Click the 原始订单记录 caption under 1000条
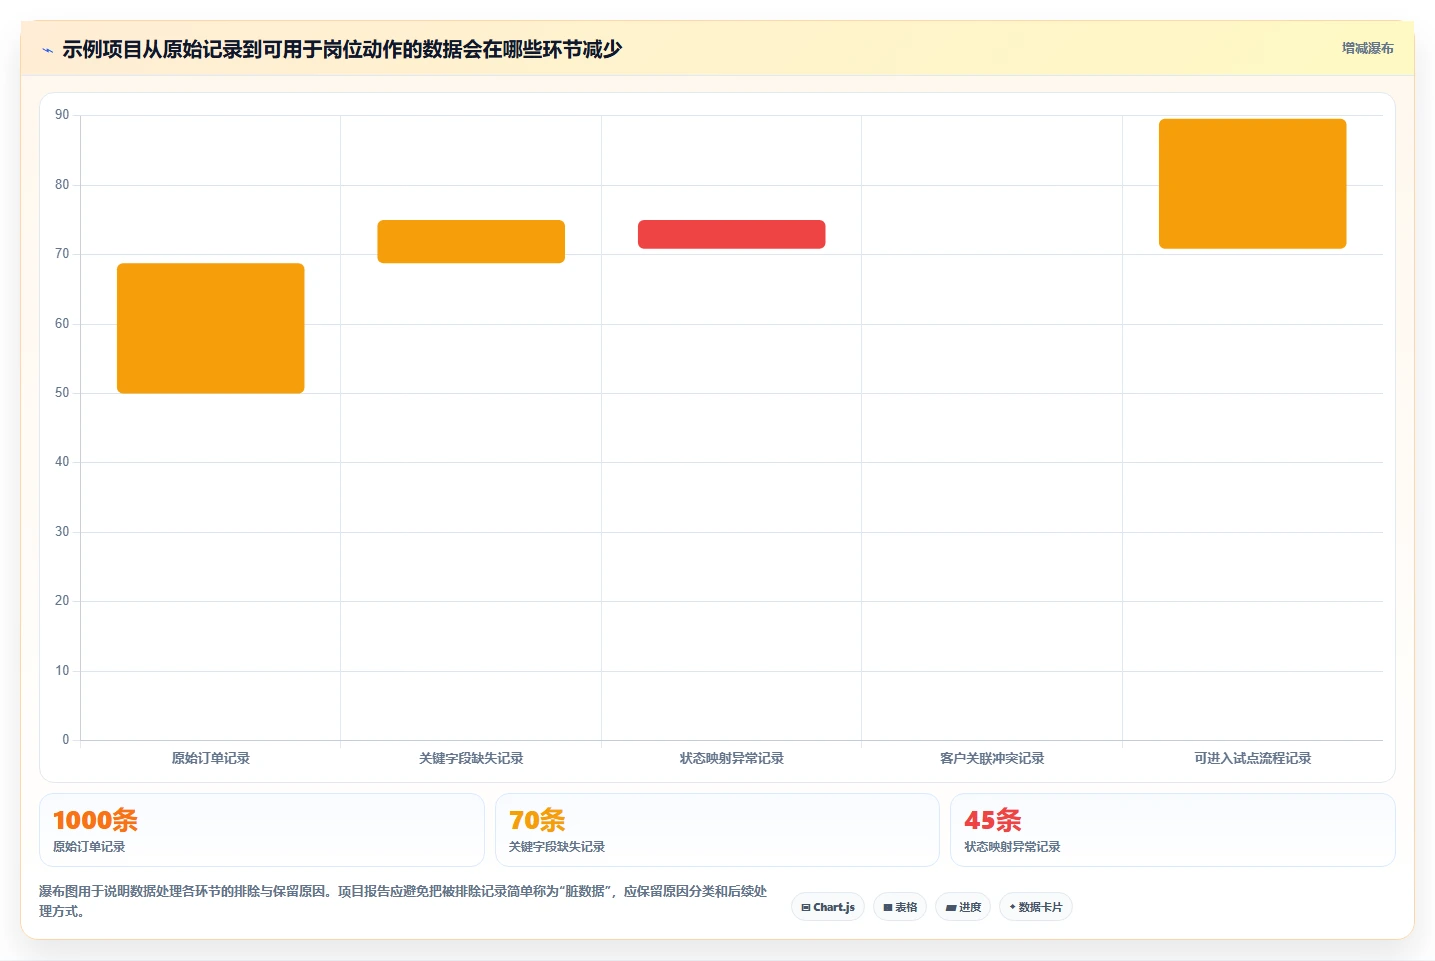This screenshot has height=961, width=1435. (89, 846)
